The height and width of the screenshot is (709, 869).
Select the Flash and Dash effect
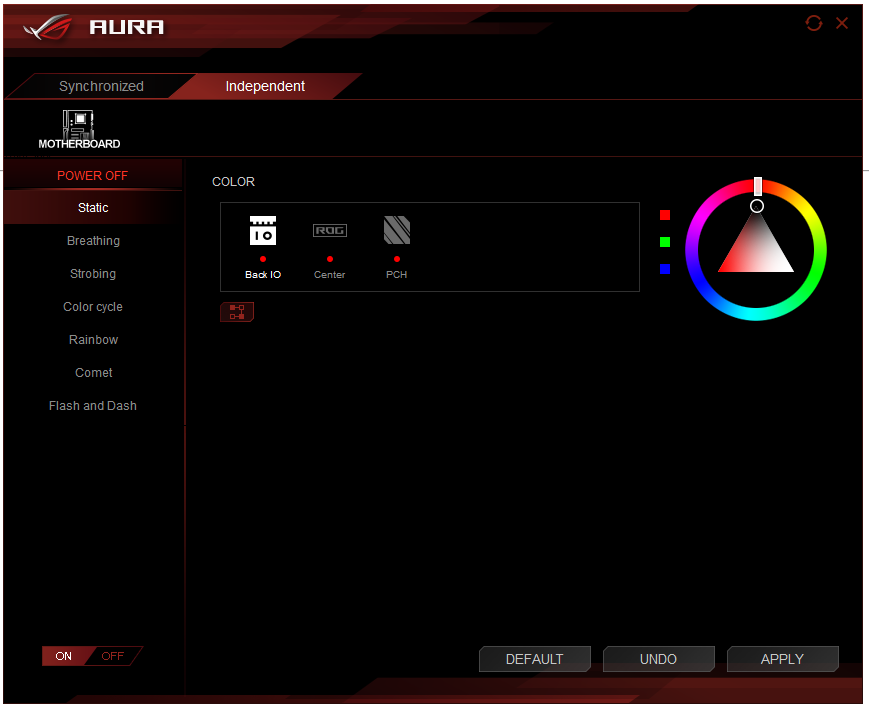(x=93, y=406)
